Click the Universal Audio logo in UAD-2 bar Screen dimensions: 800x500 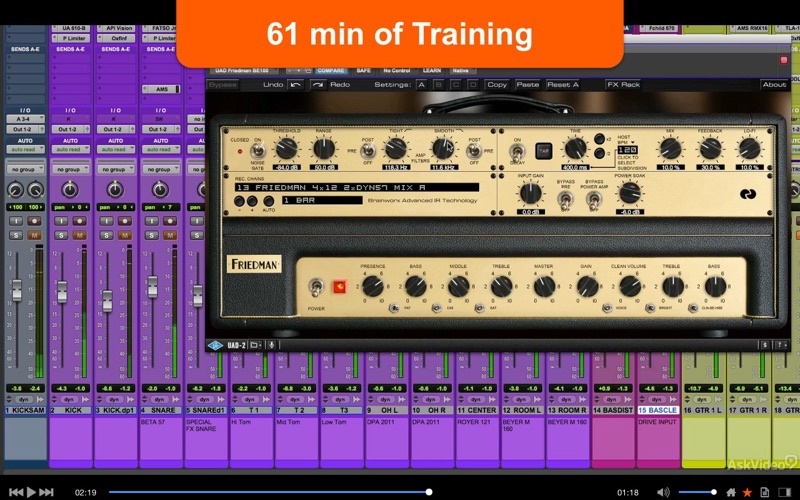click(x=215, y=345)
